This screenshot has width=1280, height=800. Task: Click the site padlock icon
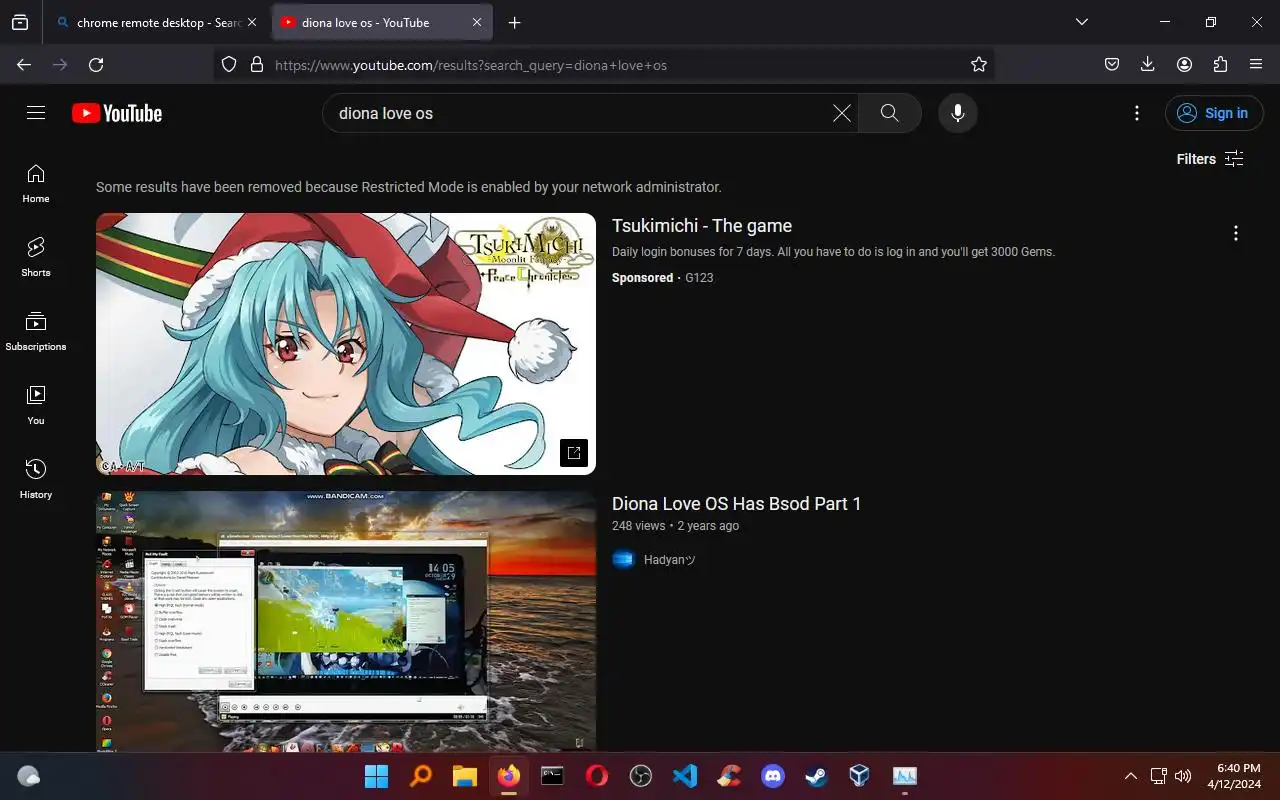click(x=256, y=64)
